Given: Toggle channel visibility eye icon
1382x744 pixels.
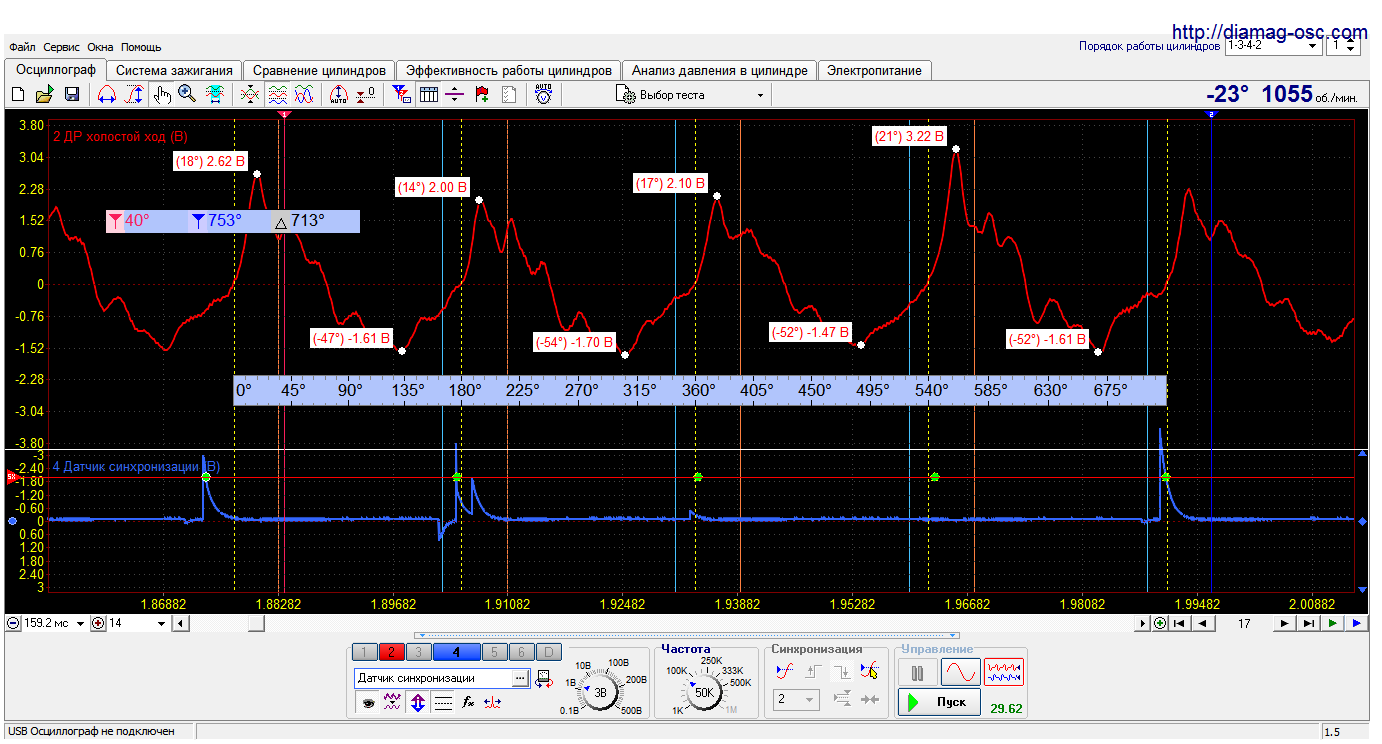Looking at the screenshot, I should pyautogui.click(x=368, y=703).
